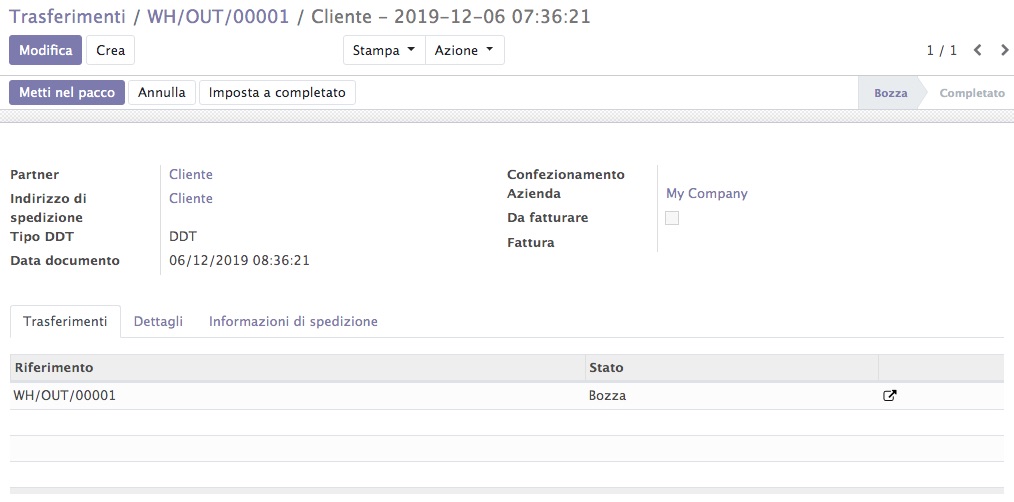Open the Partner Cliente link
The height and width of the screenshot is (502, 1014).
point(191,175)
